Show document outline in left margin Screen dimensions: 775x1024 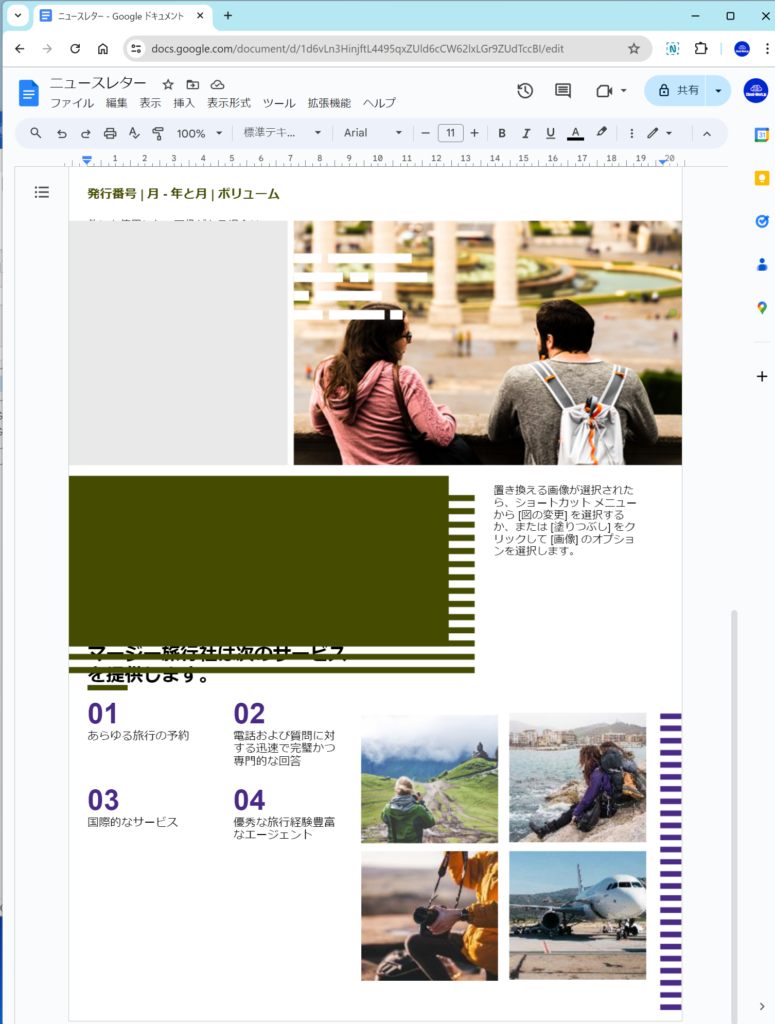[x=42, y=192]
